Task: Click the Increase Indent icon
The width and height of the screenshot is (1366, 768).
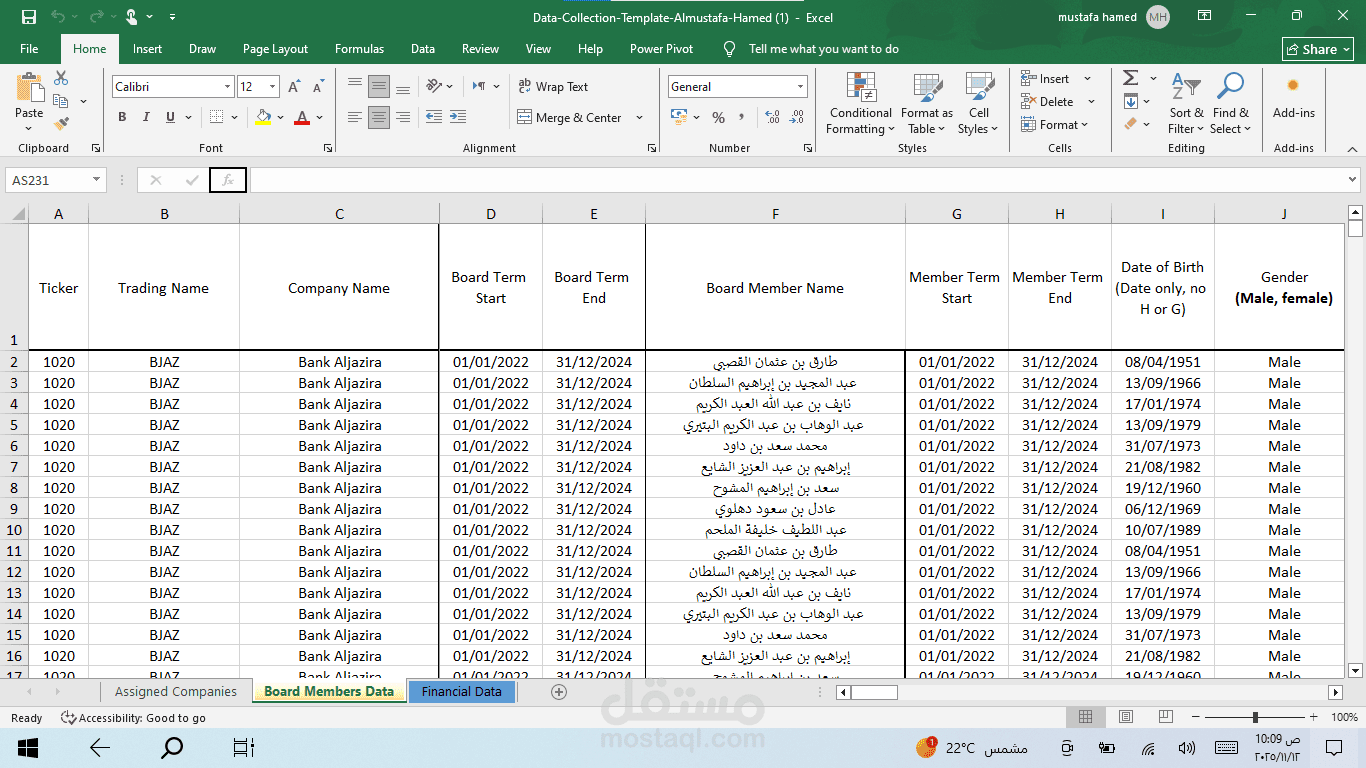Action: point(459,117)
